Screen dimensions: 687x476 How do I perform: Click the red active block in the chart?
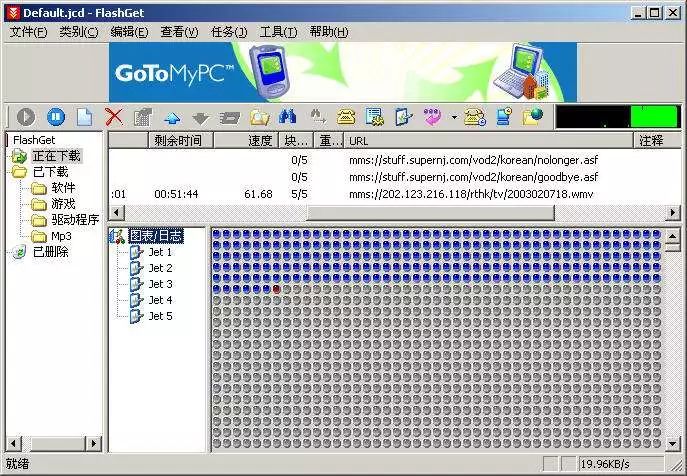pos(276,289)
